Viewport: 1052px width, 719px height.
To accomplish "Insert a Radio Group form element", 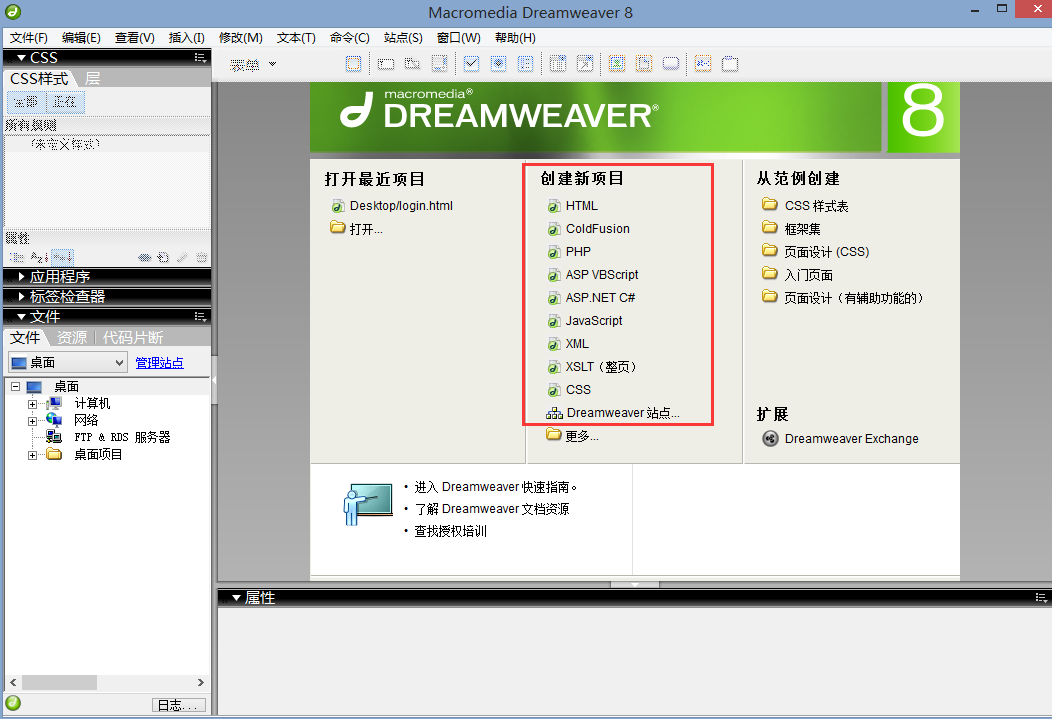I will pyautogui.click(x=525, y=64).
